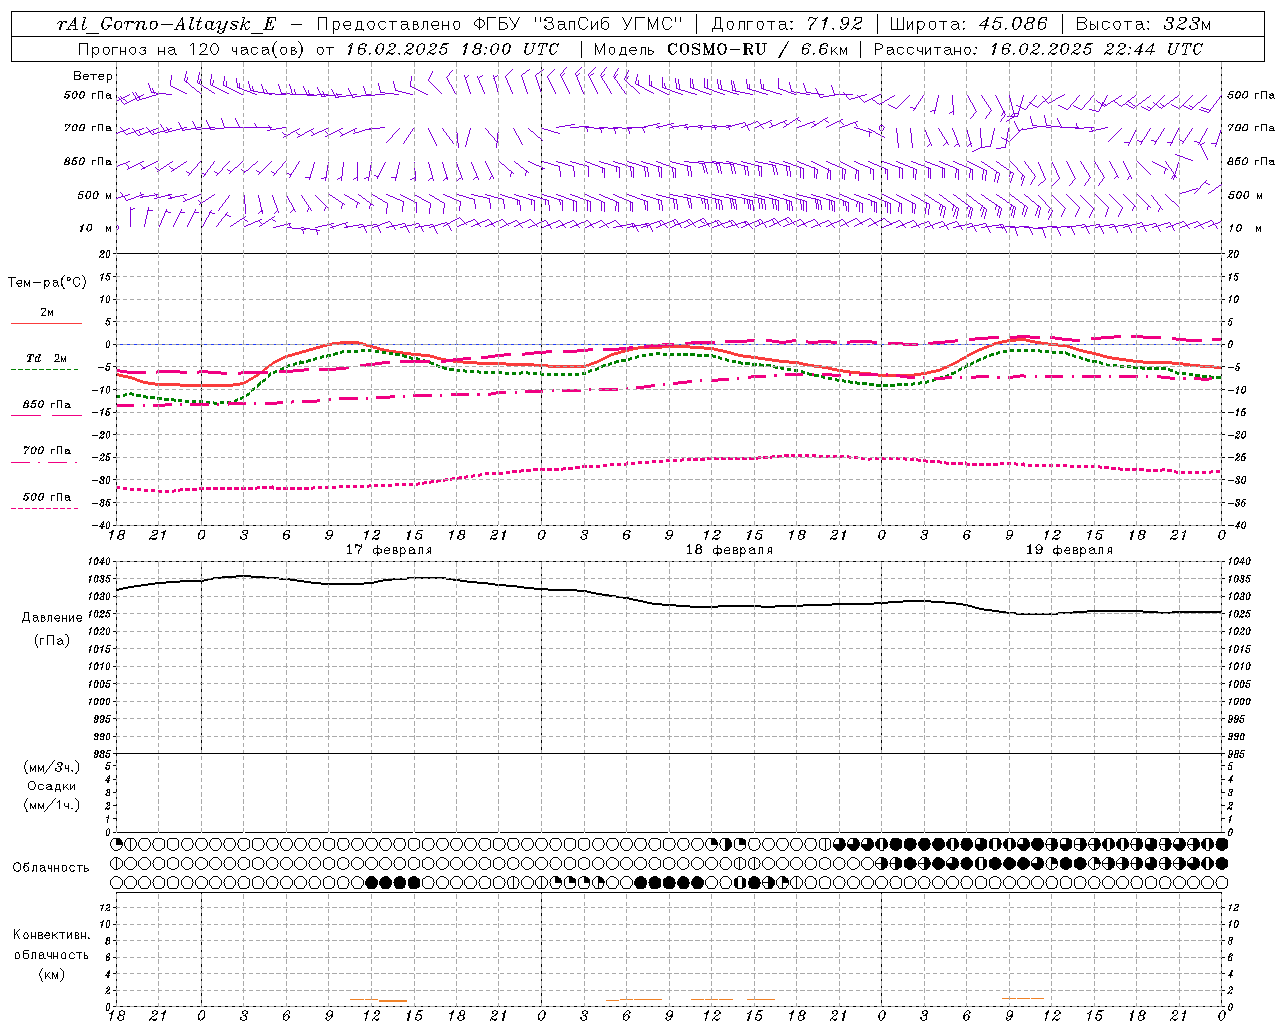Click the Модель COSMO-RU / 6.6км label

(721, 49)
